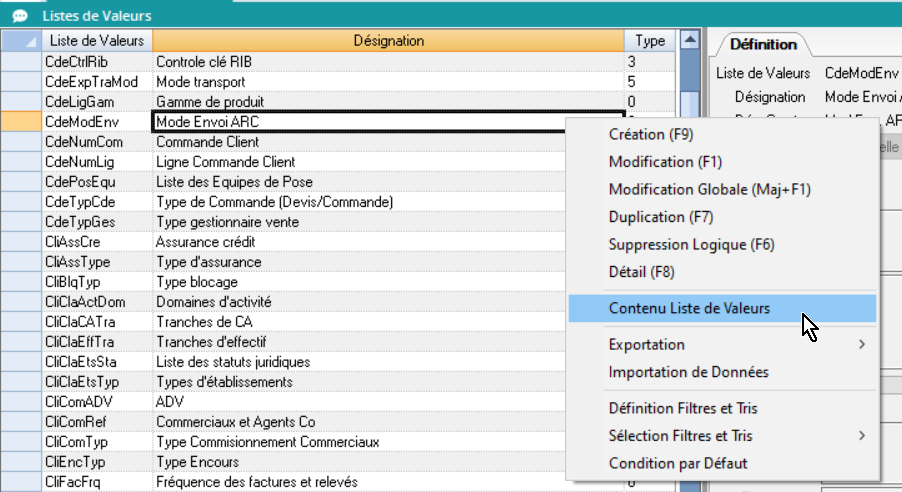This screenshot has height=492, width=902.
Task: Select Condition par Défaut
Action: (678, 463)
